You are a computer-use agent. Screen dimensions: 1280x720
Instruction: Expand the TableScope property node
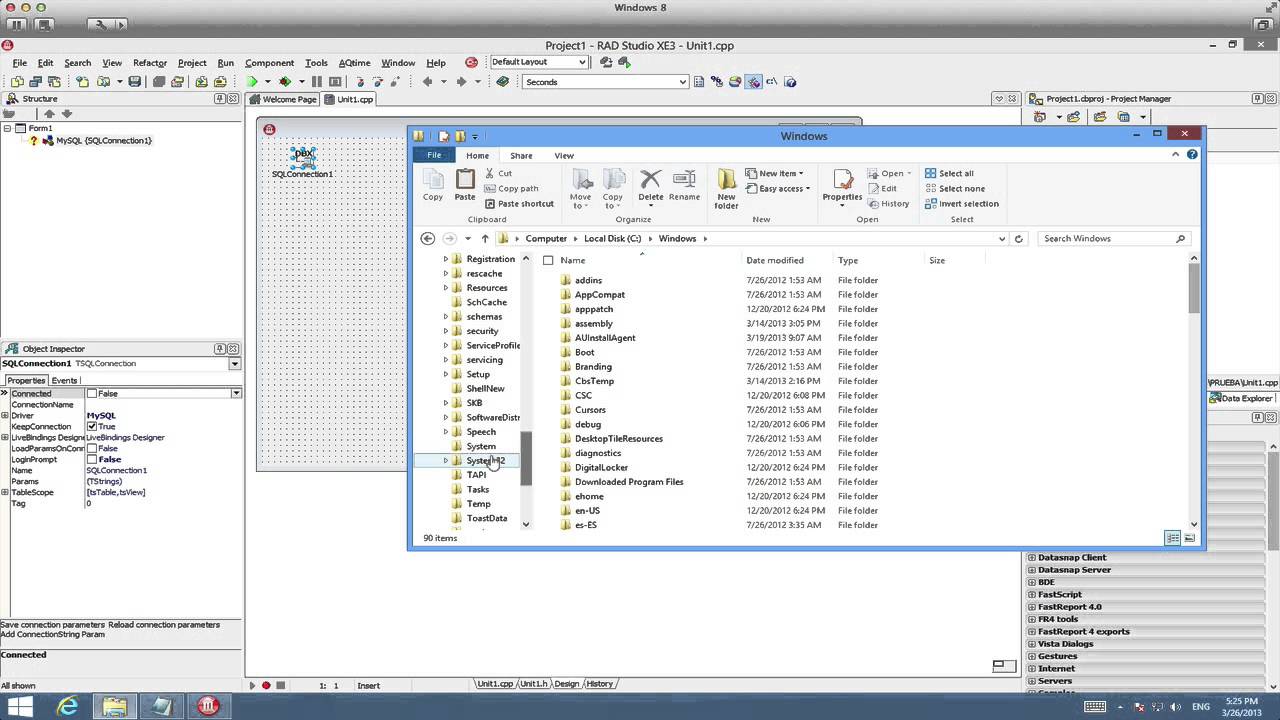tap(5, 492)
